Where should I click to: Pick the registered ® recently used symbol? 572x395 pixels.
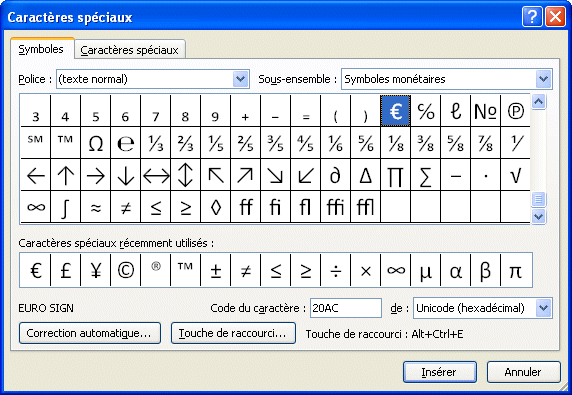[155, 270]
